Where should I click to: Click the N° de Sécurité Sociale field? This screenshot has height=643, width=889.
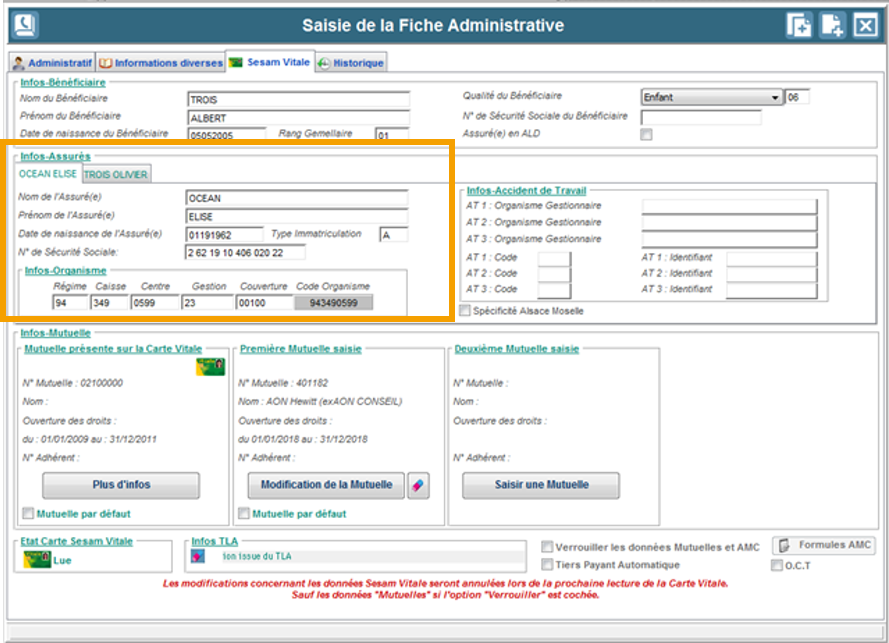246,253
